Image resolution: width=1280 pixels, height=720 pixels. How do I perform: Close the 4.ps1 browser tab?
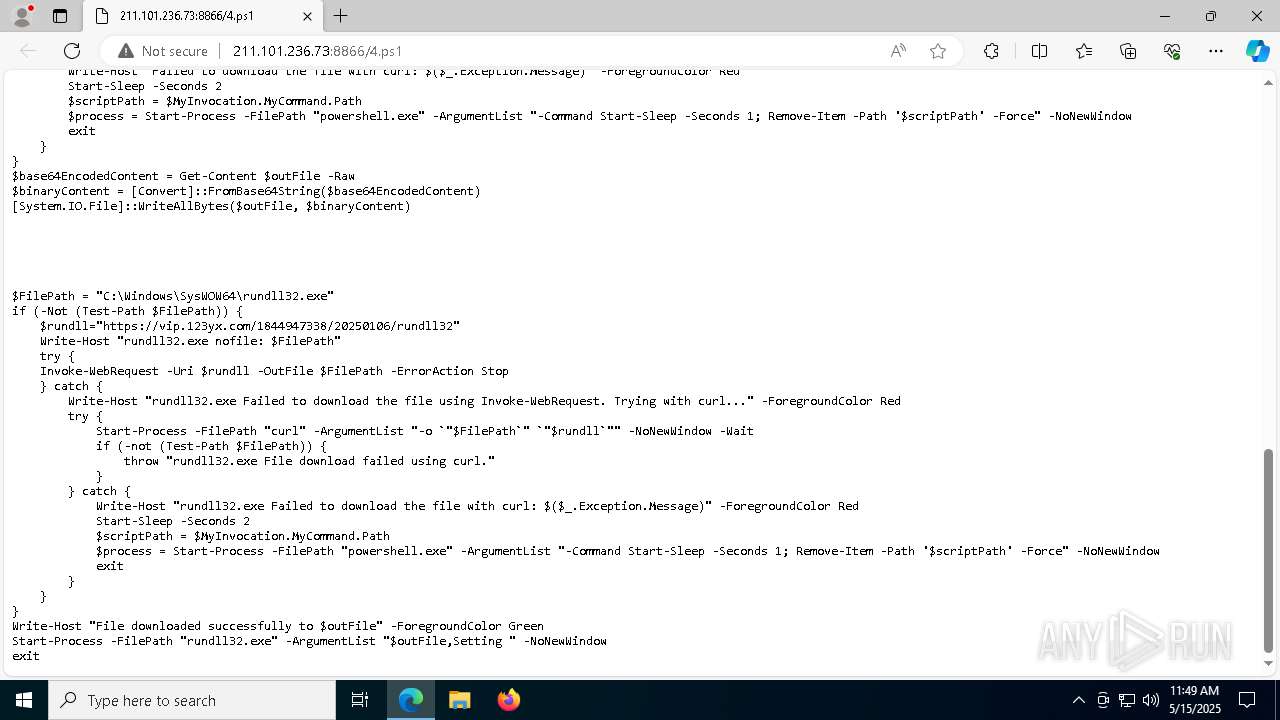click(308, 16)
